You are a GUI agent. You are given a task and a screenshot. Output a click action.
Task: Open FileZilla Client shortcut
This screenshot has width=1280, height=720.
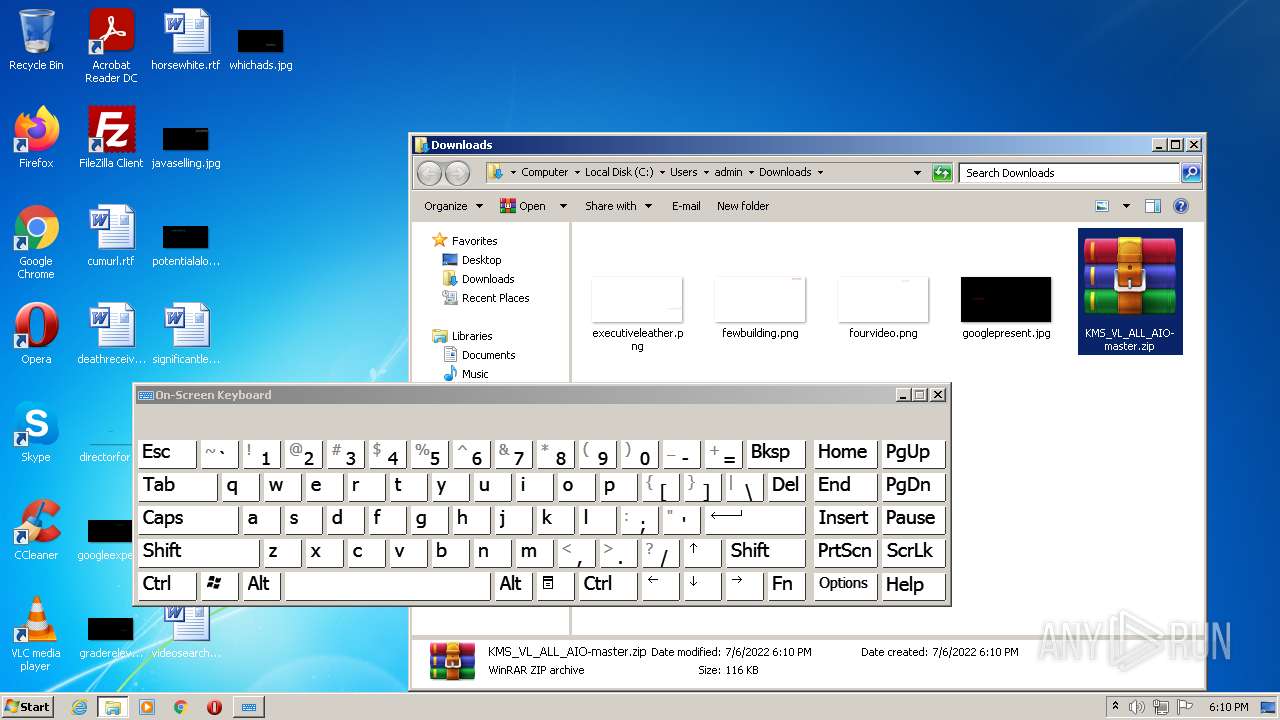111,138
